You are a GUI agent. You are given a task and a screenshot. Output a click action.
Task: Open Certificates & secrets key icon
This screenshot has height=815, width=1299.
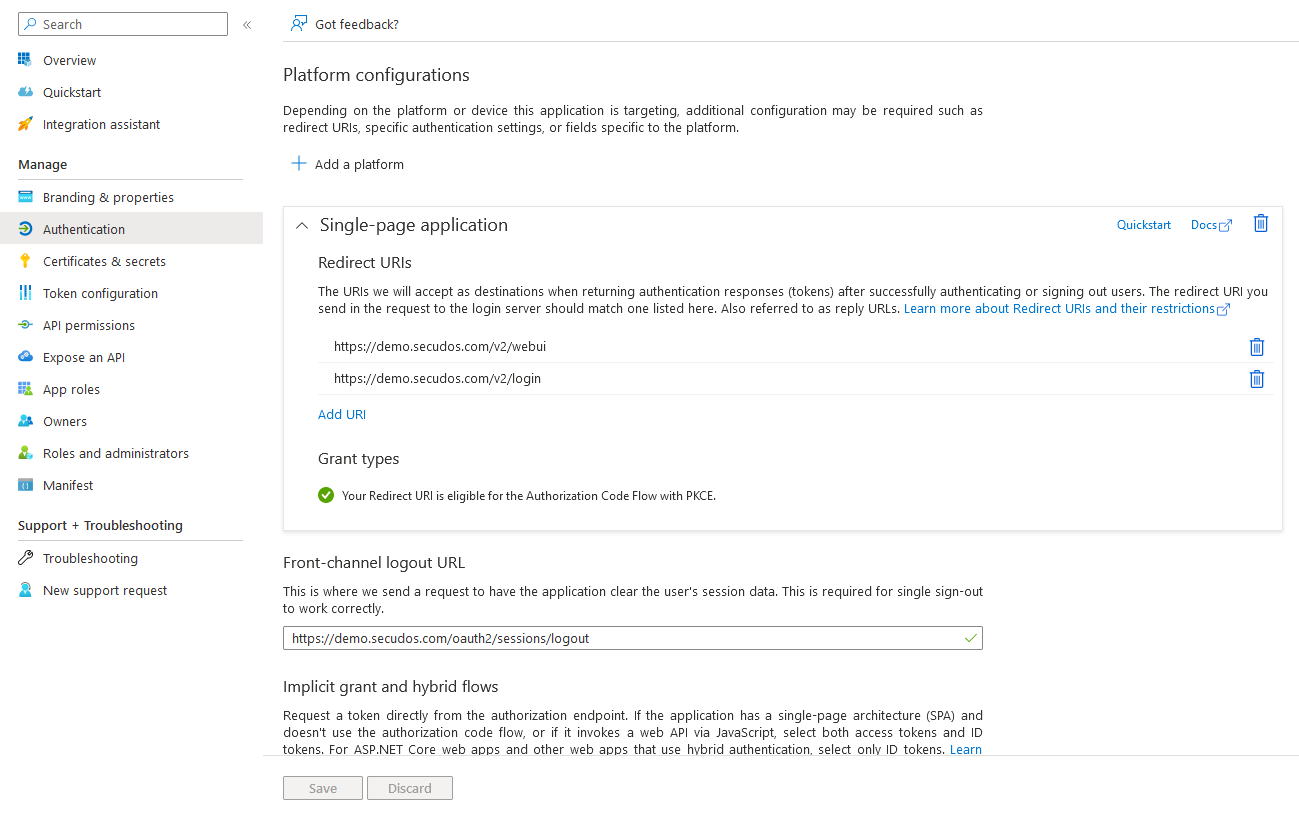(x=25, y=261)
